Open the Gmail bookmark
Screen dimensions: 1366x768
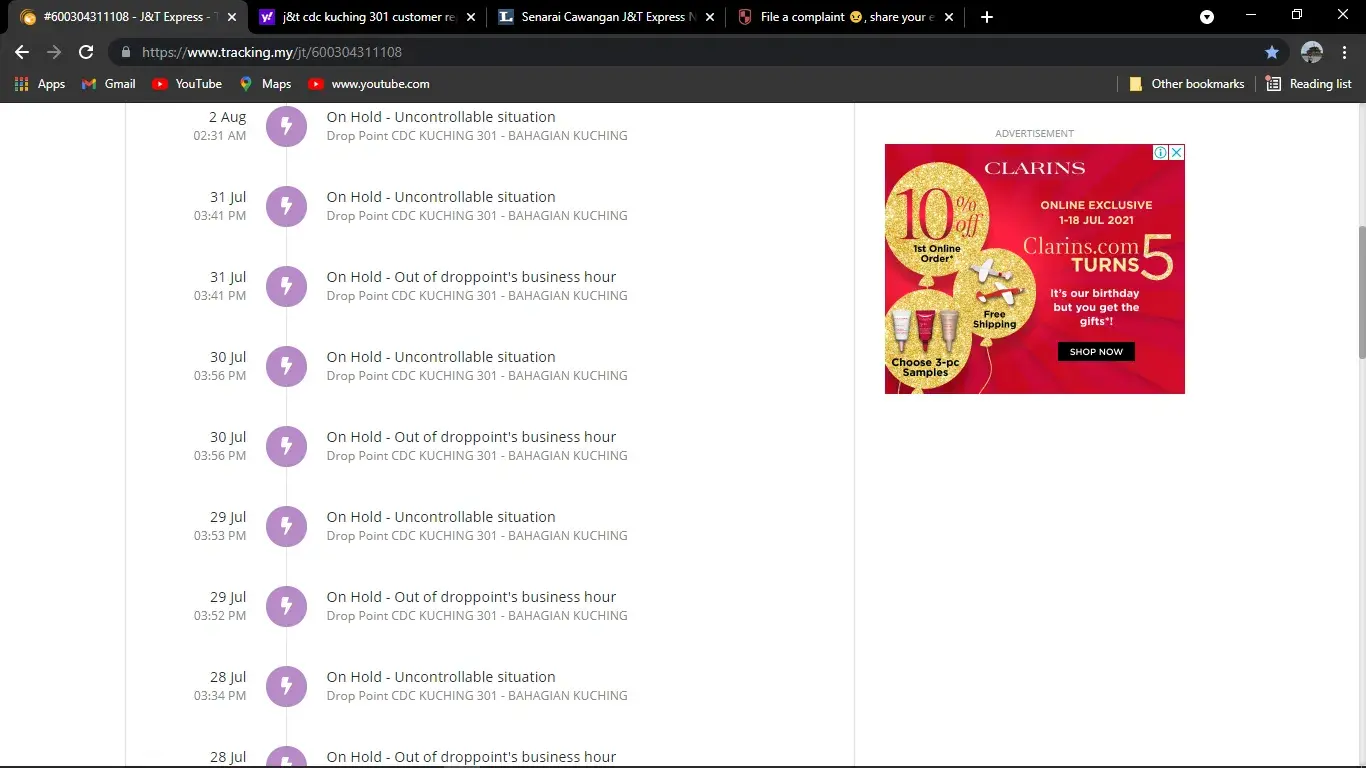point(108,84)
